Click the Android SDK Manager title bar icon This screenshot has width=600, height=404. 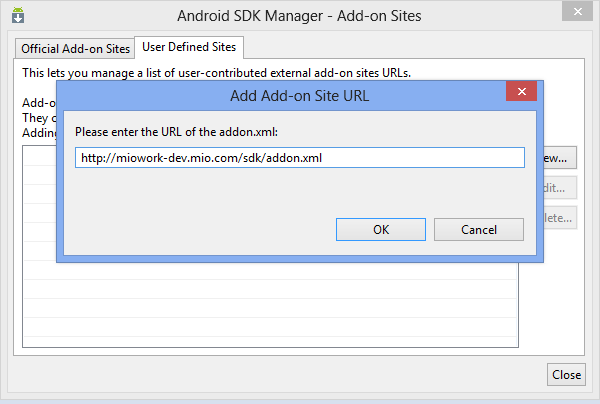(18, 15)
